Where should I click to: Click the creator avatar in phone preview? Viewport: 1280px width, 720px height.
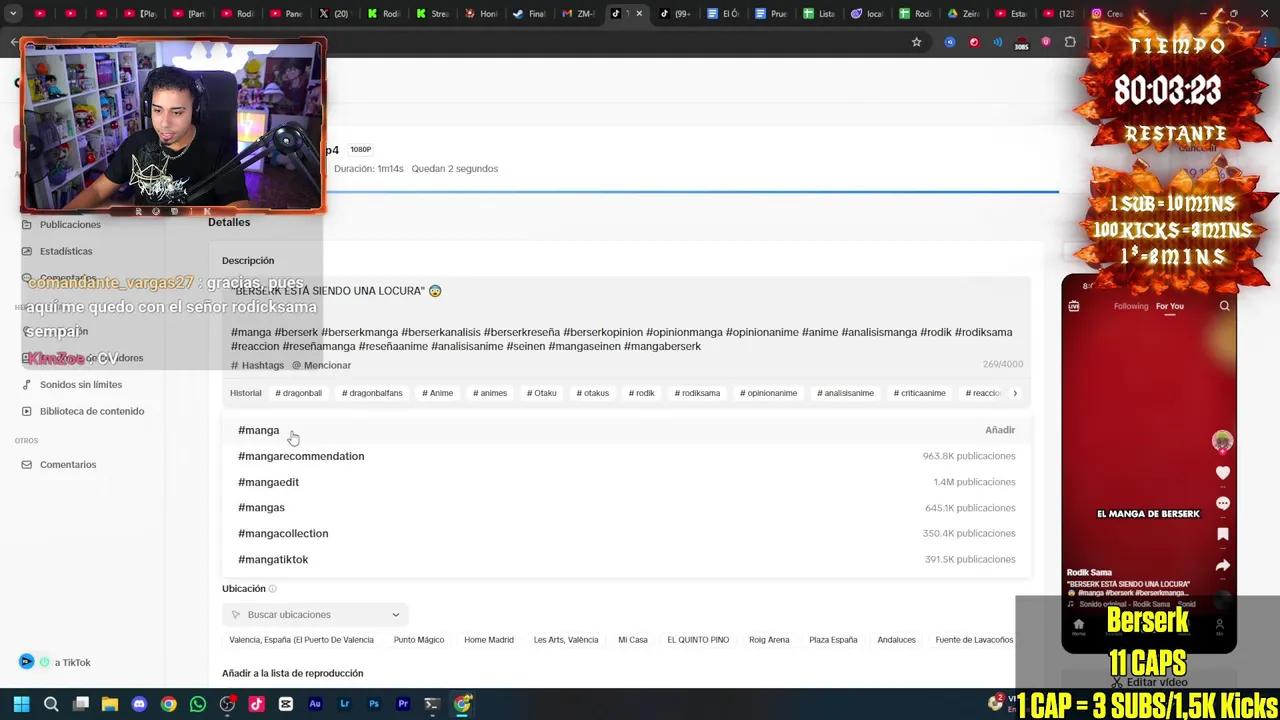coord(1222,441)
